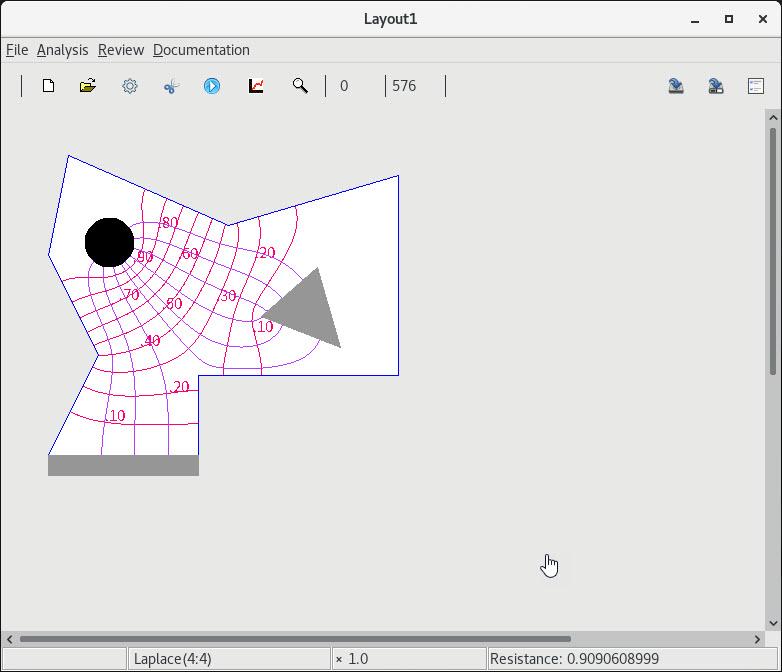Open the Review menu
The width and height of the screenshot is (782, 672).
121,50
